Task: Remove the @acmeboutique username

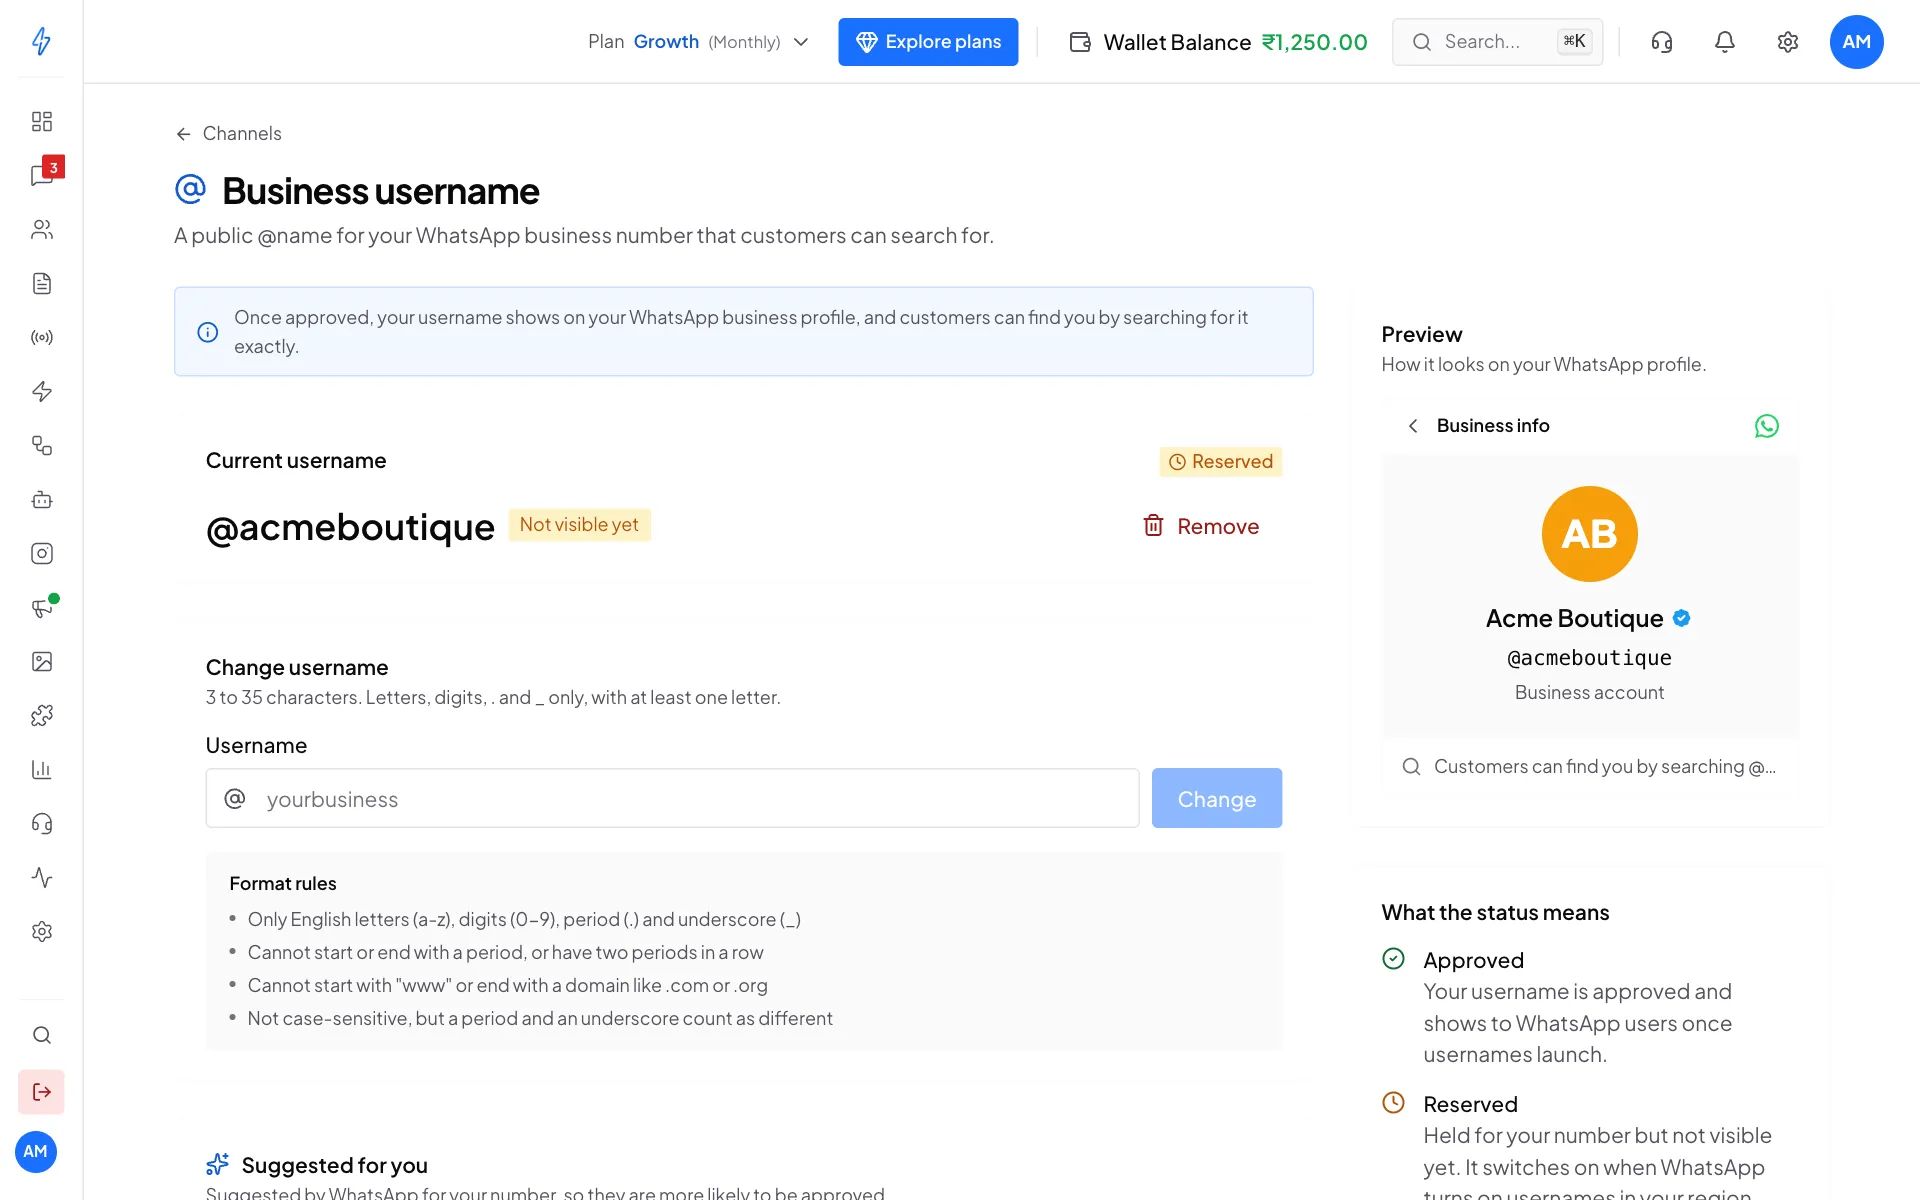Action: point(1201,526)
